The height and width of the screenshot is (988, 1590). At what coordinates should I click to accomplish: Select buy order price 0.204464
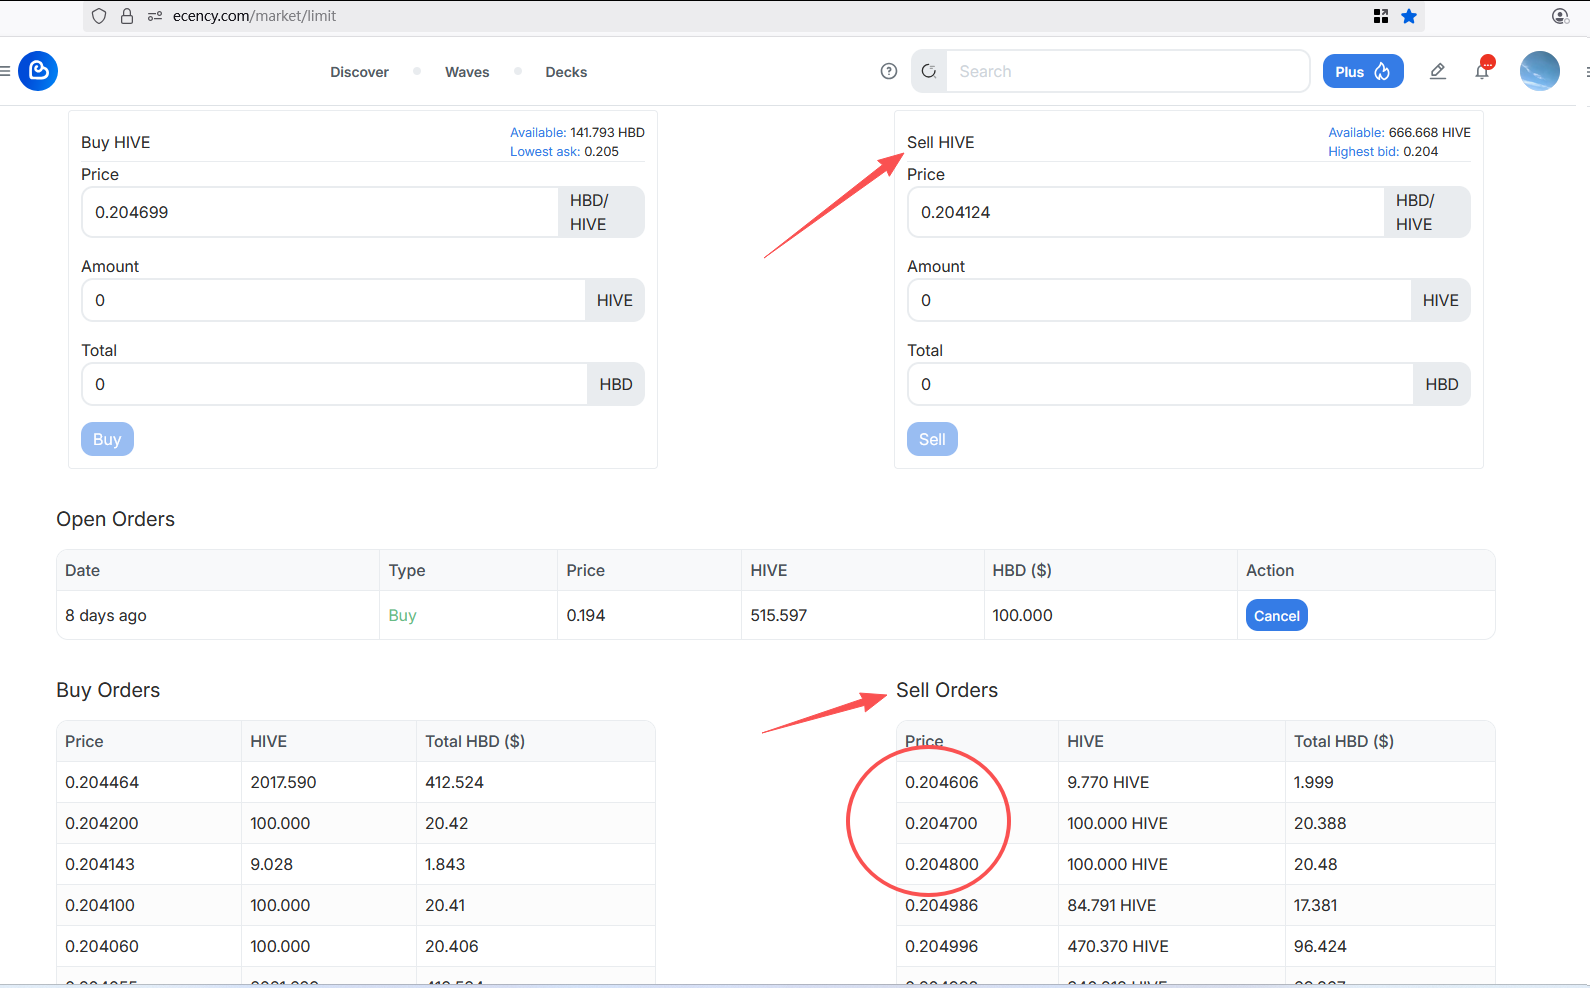pos(102,782)
